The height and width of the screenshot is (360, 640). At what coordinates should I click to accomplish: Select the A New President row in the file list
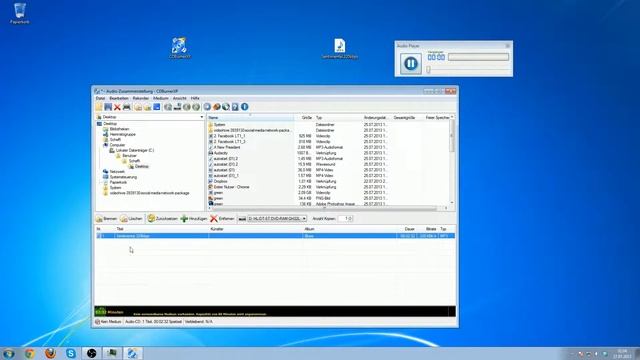329,147
